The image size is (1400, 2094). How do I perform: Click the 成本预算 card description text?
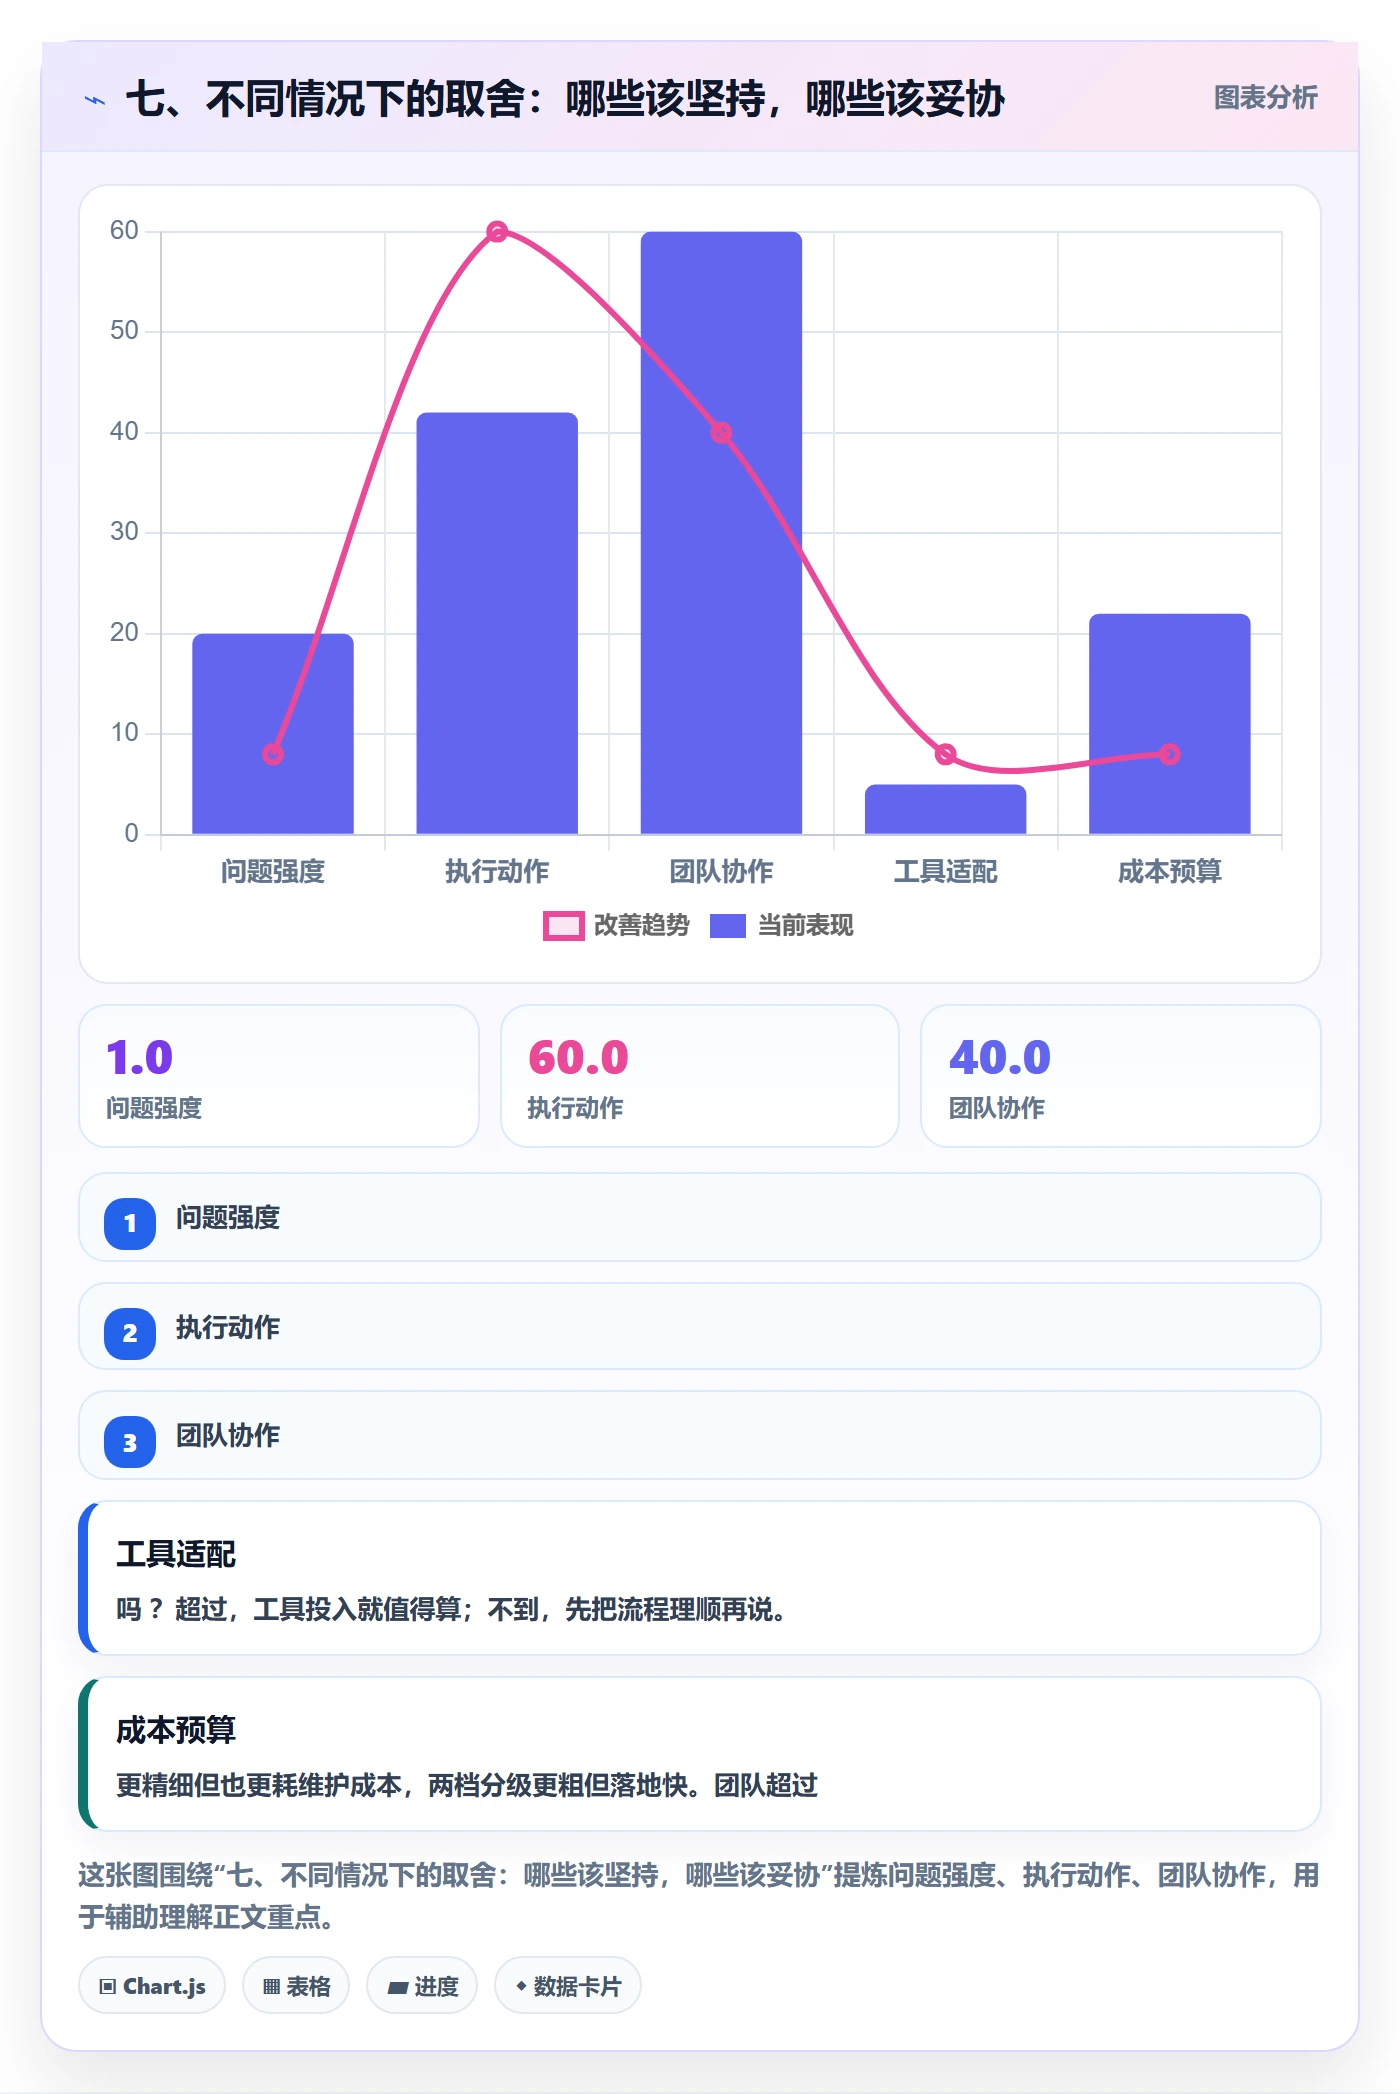pos(467,1785)
